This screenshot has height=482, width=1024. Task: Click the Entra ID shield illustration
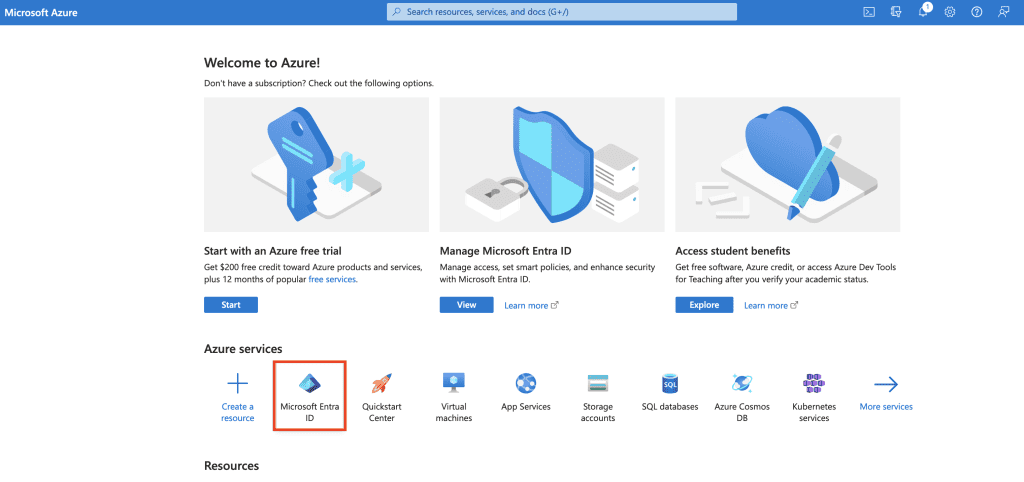coord(552,165)
